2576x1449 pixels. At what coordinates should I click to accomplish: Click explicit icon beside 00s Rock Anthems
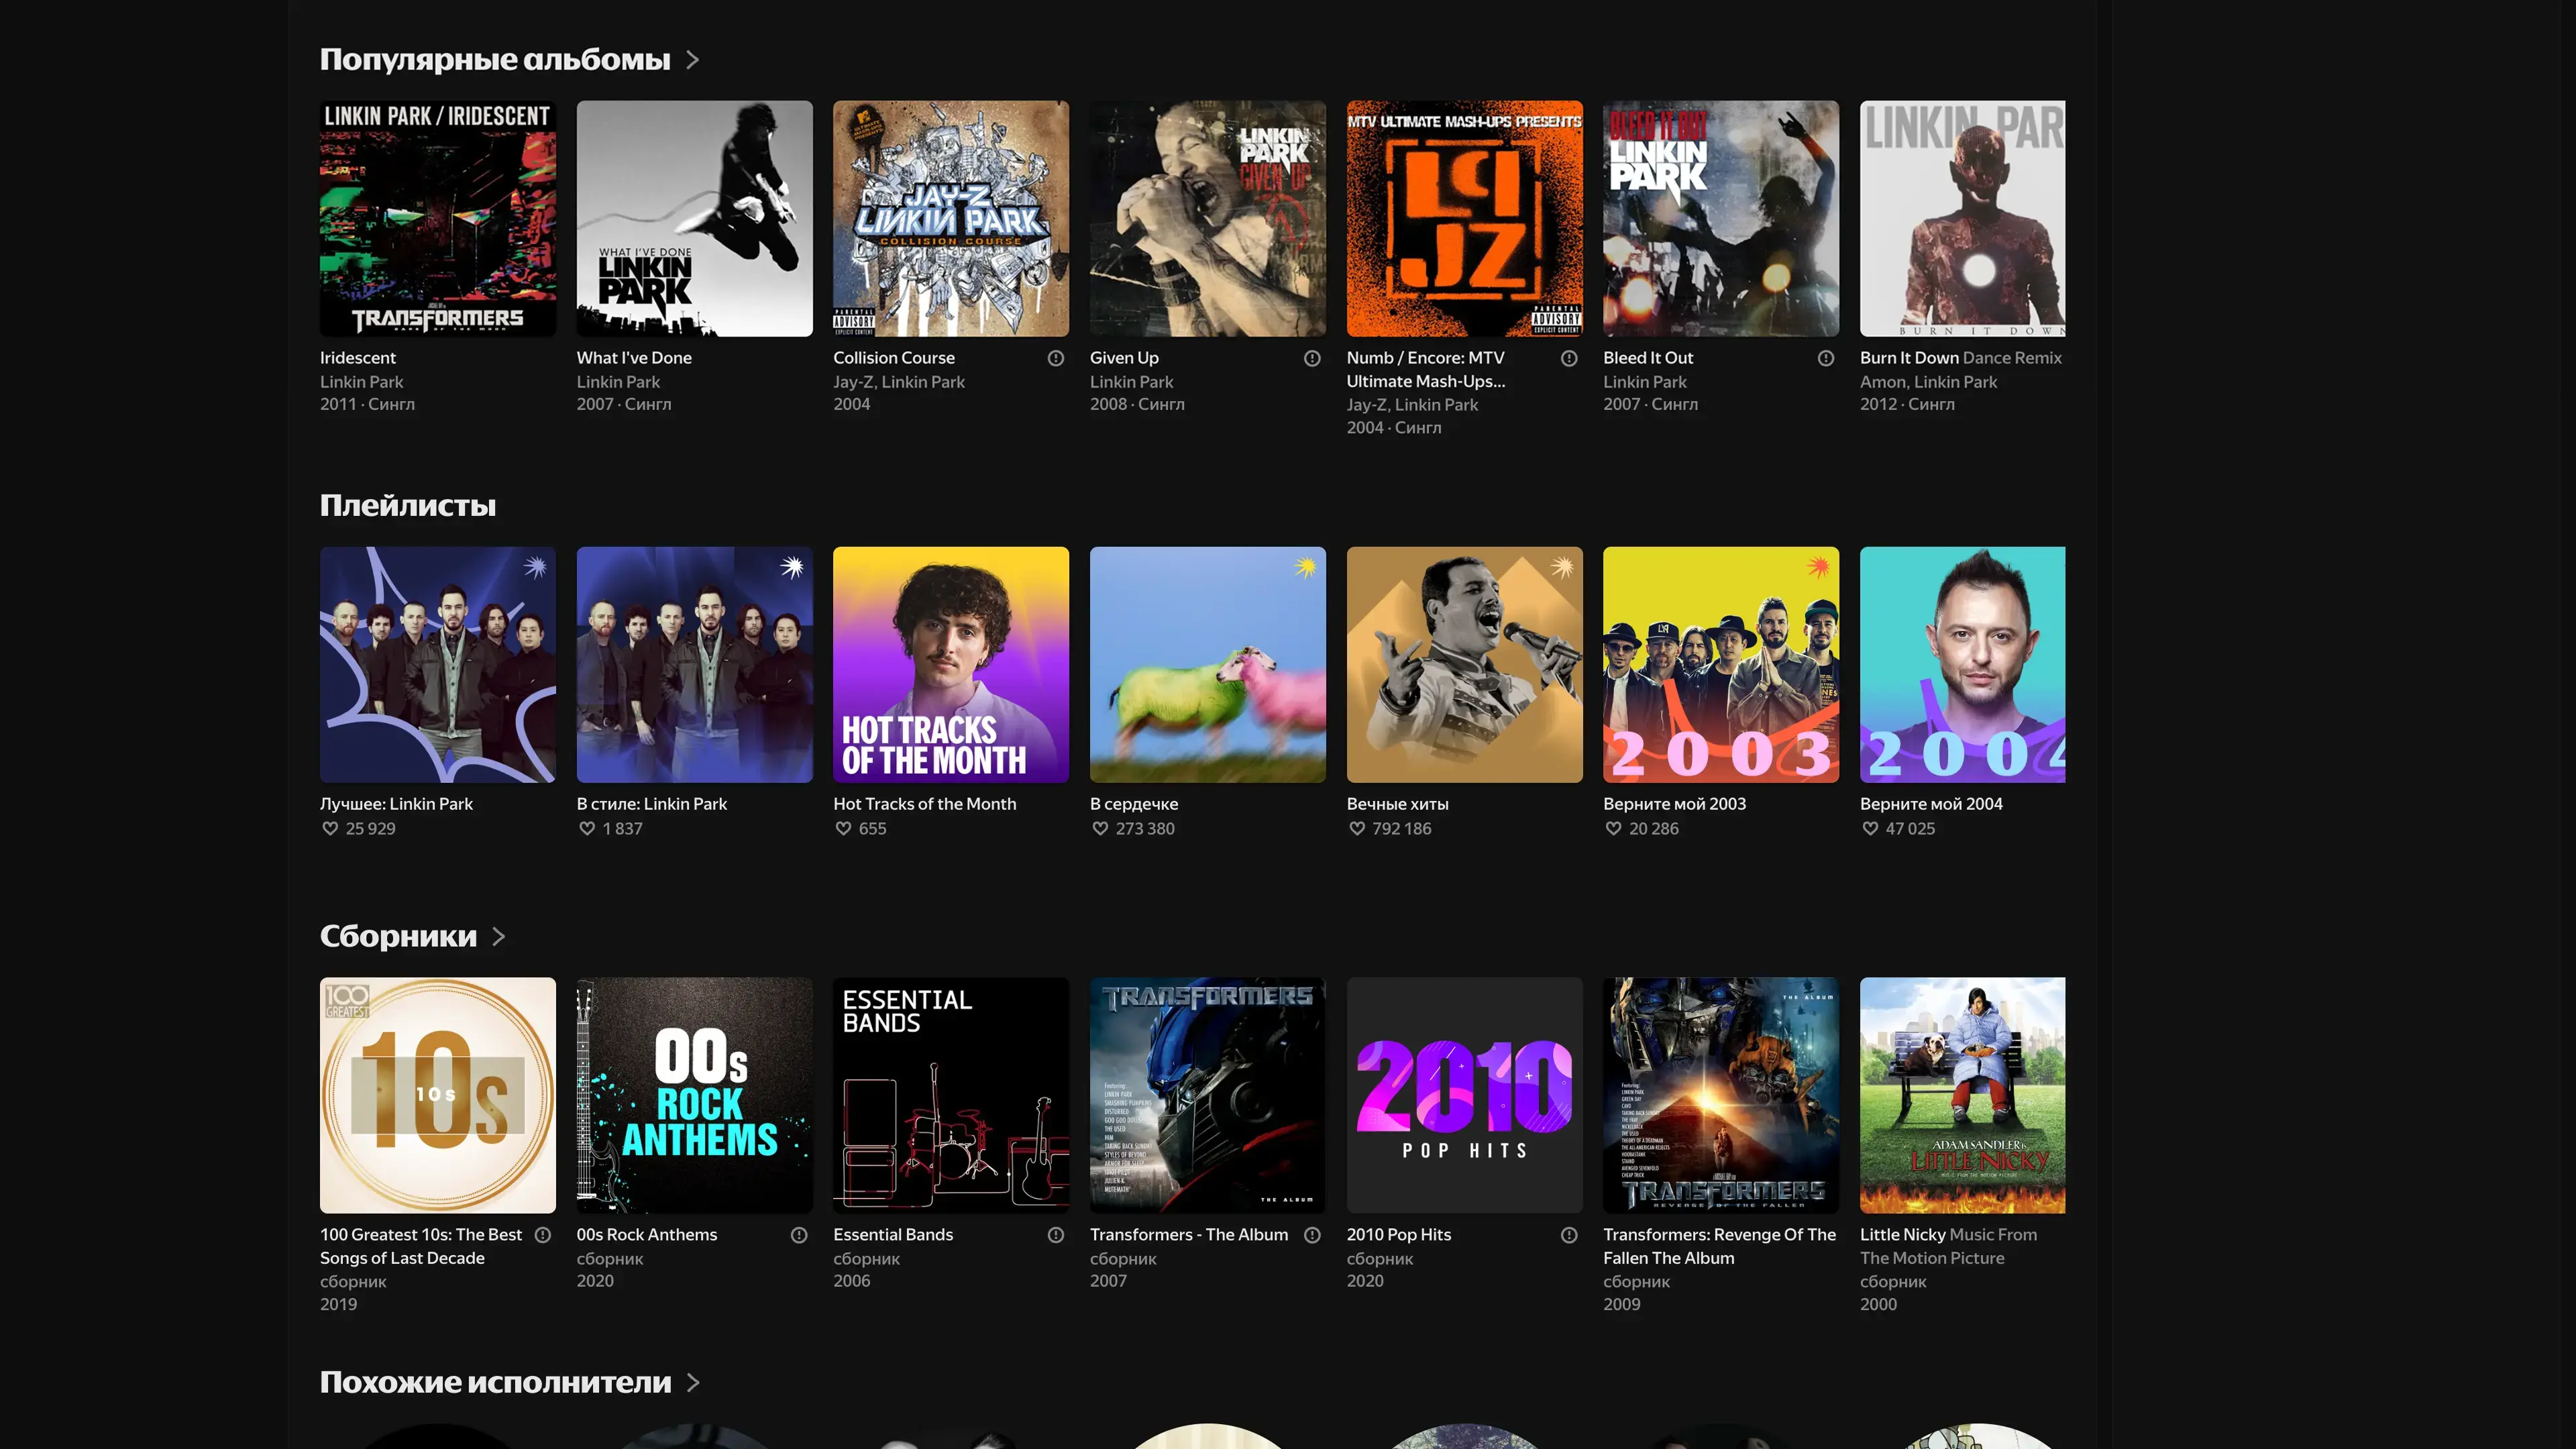798,1235
